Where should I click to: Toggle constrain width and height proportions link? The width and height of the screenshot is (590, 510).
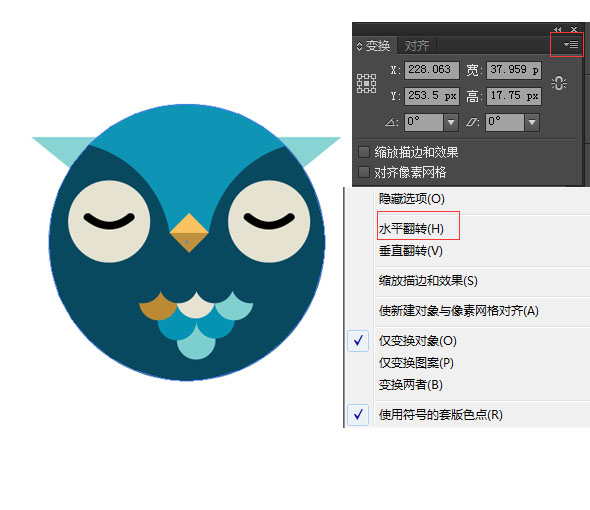point(559,83)
